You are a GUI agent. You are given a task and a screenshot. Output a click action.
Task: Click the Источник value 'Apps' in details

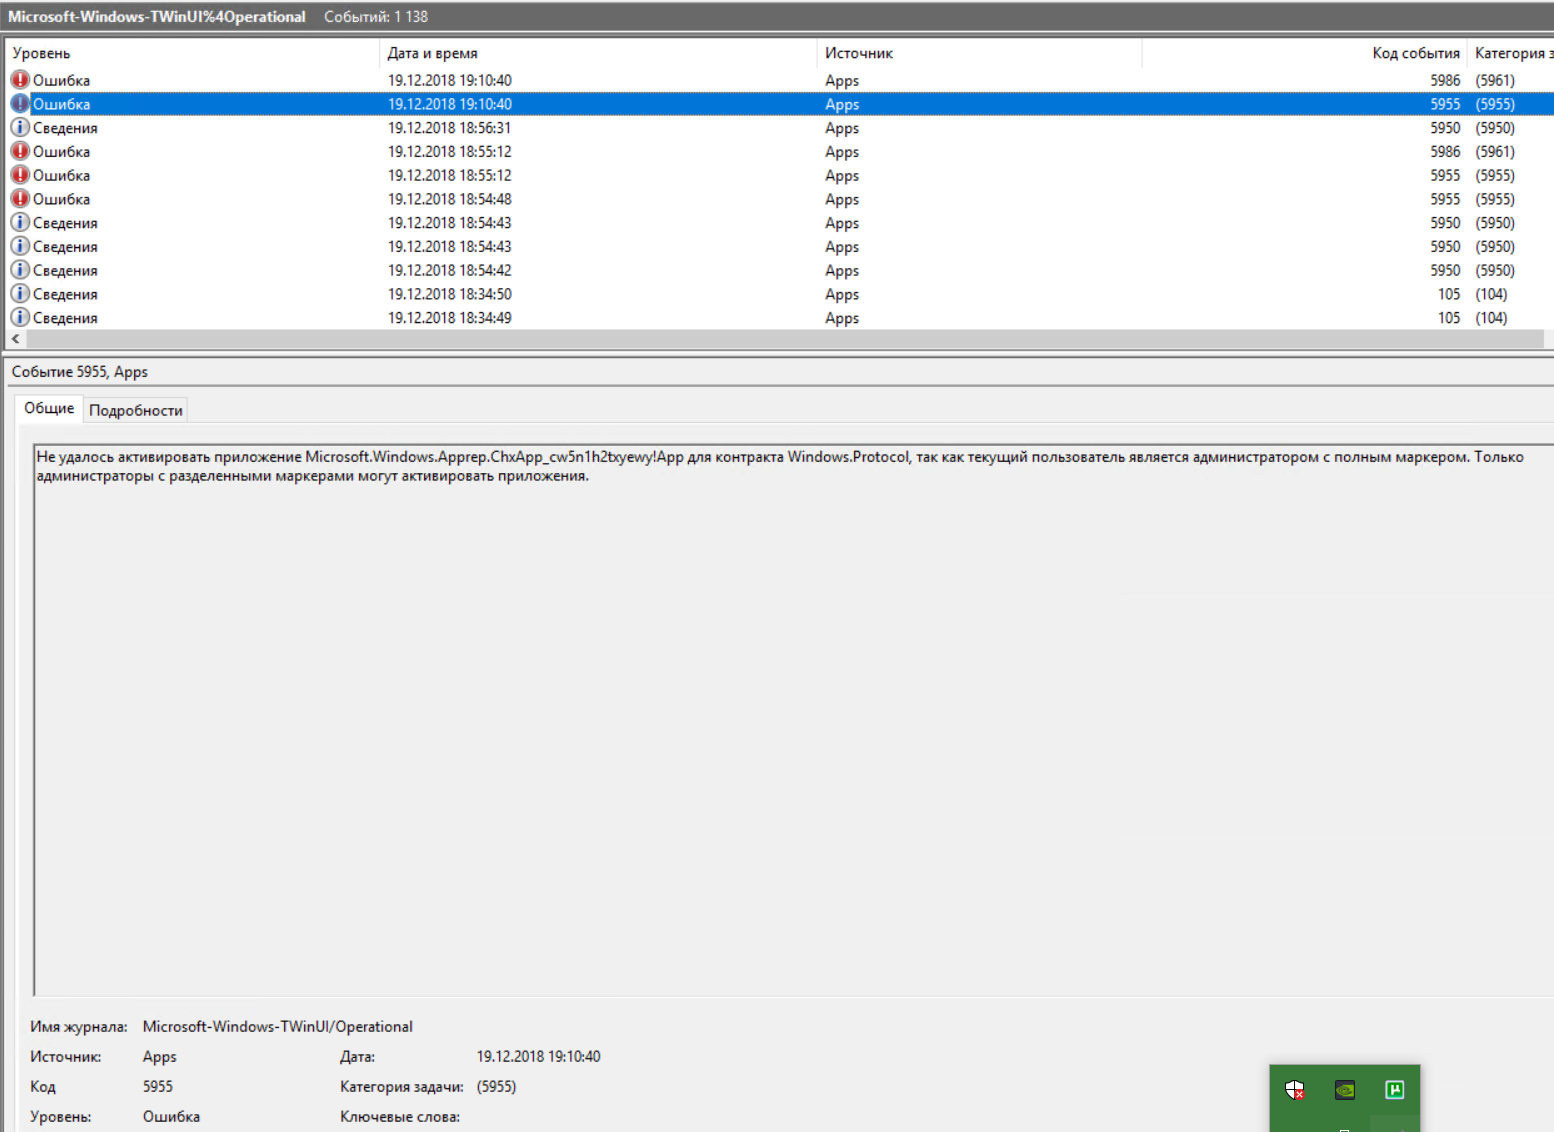tap(159, 1057)
